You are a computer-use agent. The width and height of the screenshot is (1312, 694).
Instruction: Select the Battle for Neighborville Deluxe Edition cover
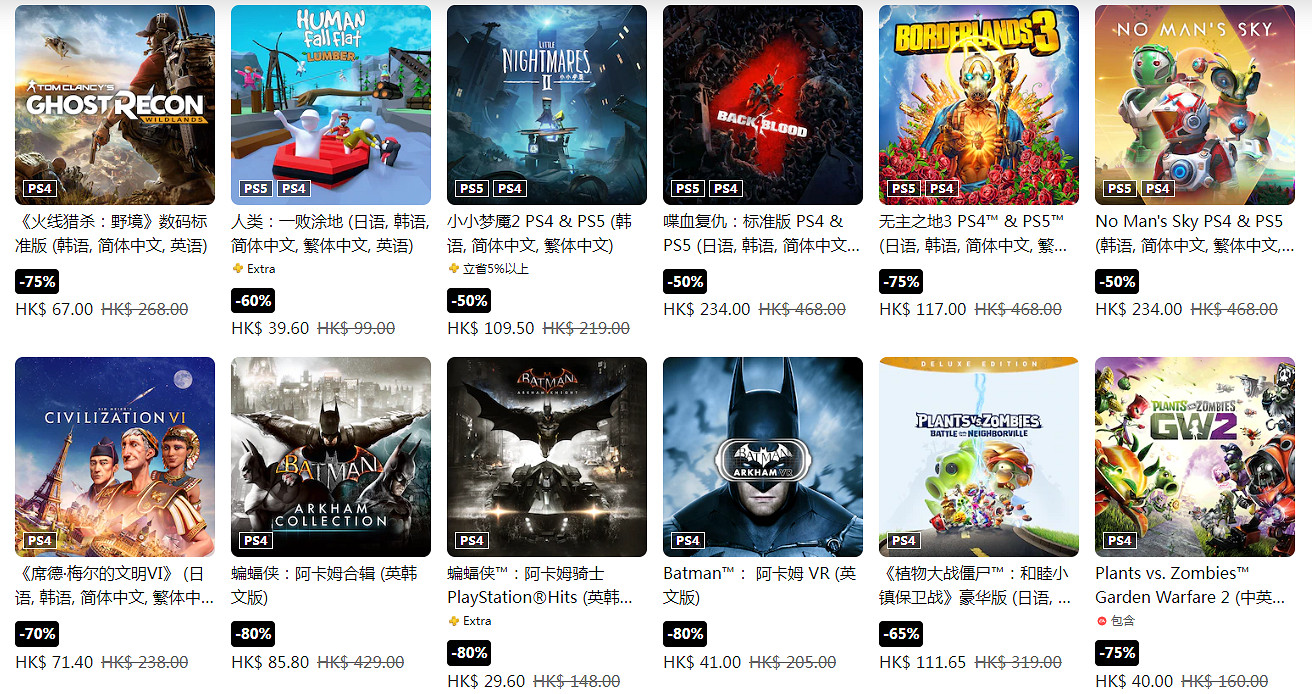tap(979, 457)
